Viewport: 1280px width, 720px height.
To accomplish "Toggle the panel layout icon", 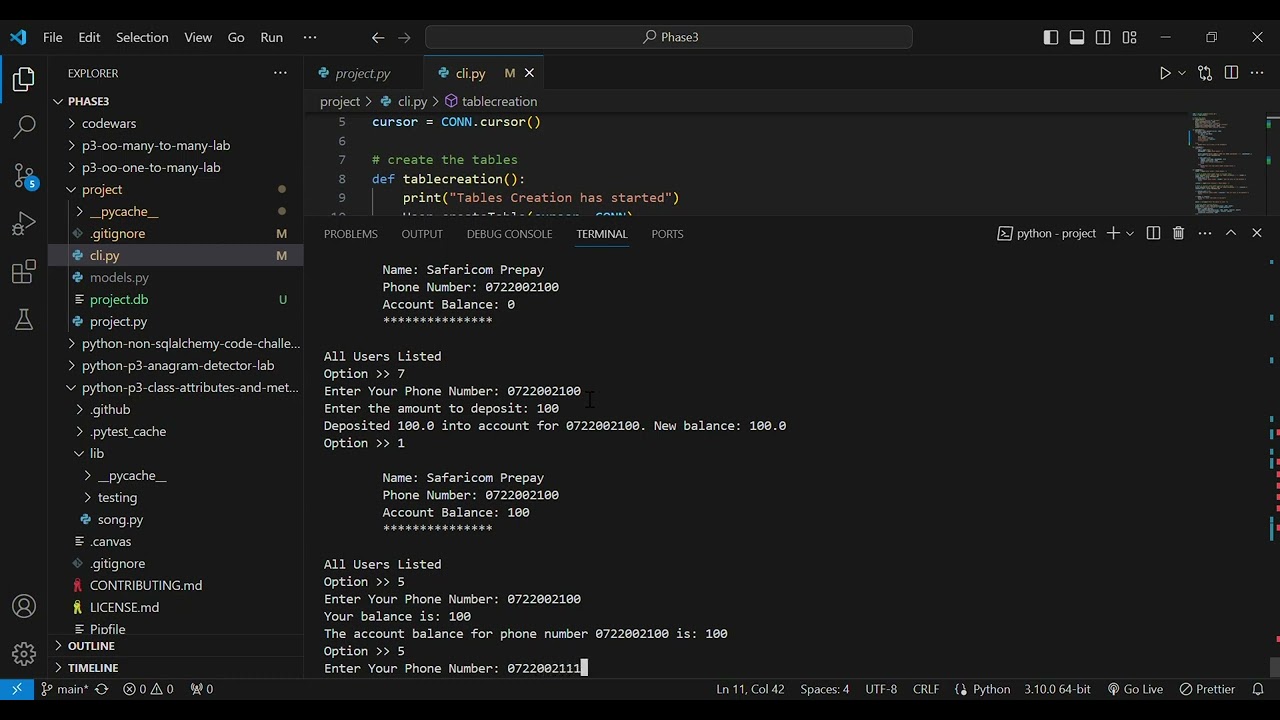I will coord(1077,37).
